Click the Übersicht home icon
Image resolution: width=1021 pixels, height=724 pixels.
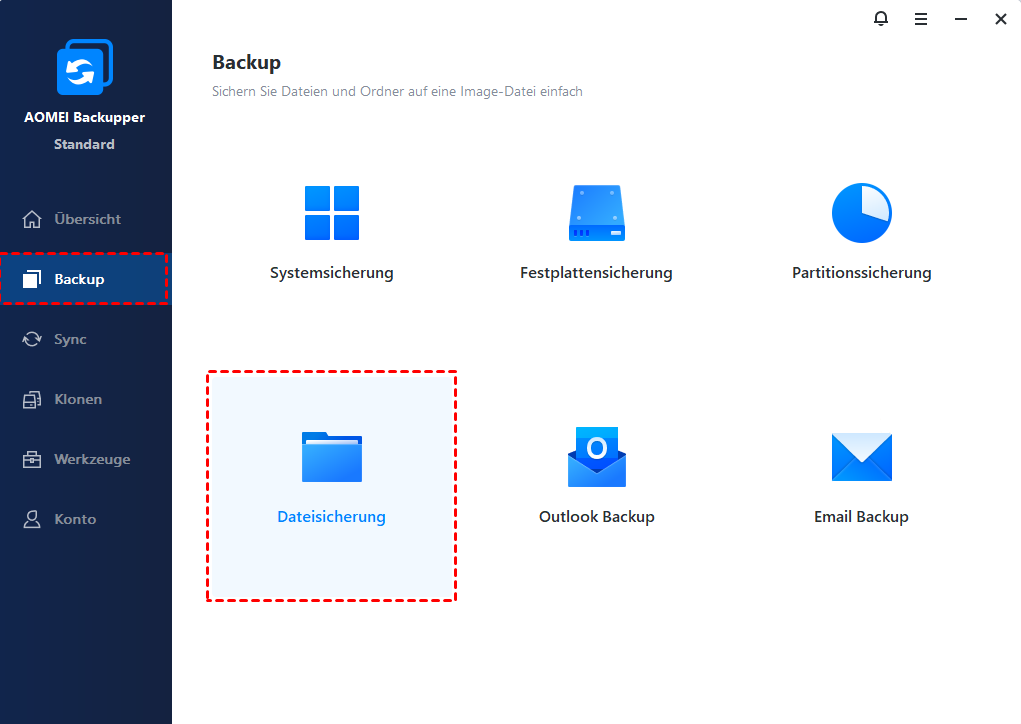click(32, 219)
